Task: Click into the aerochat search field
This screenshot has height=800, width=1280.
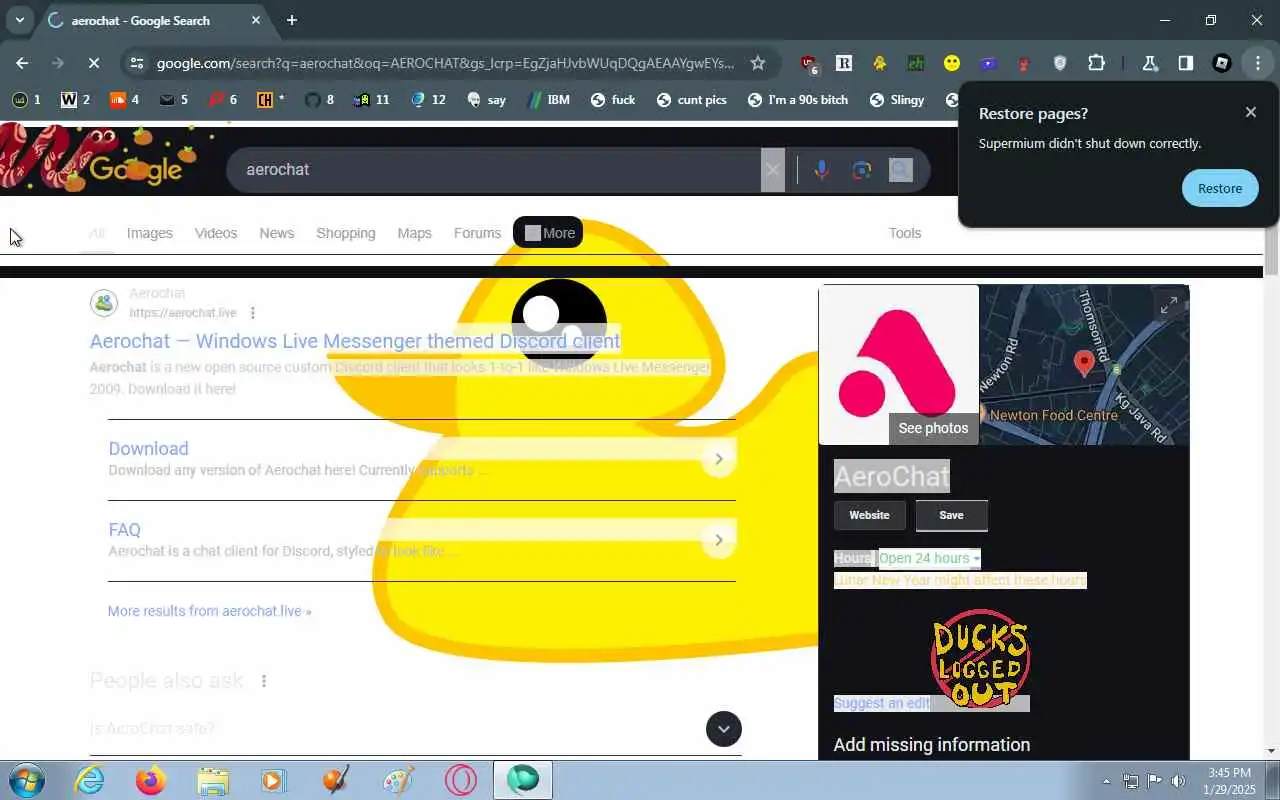Action: [x=495, y=170]
